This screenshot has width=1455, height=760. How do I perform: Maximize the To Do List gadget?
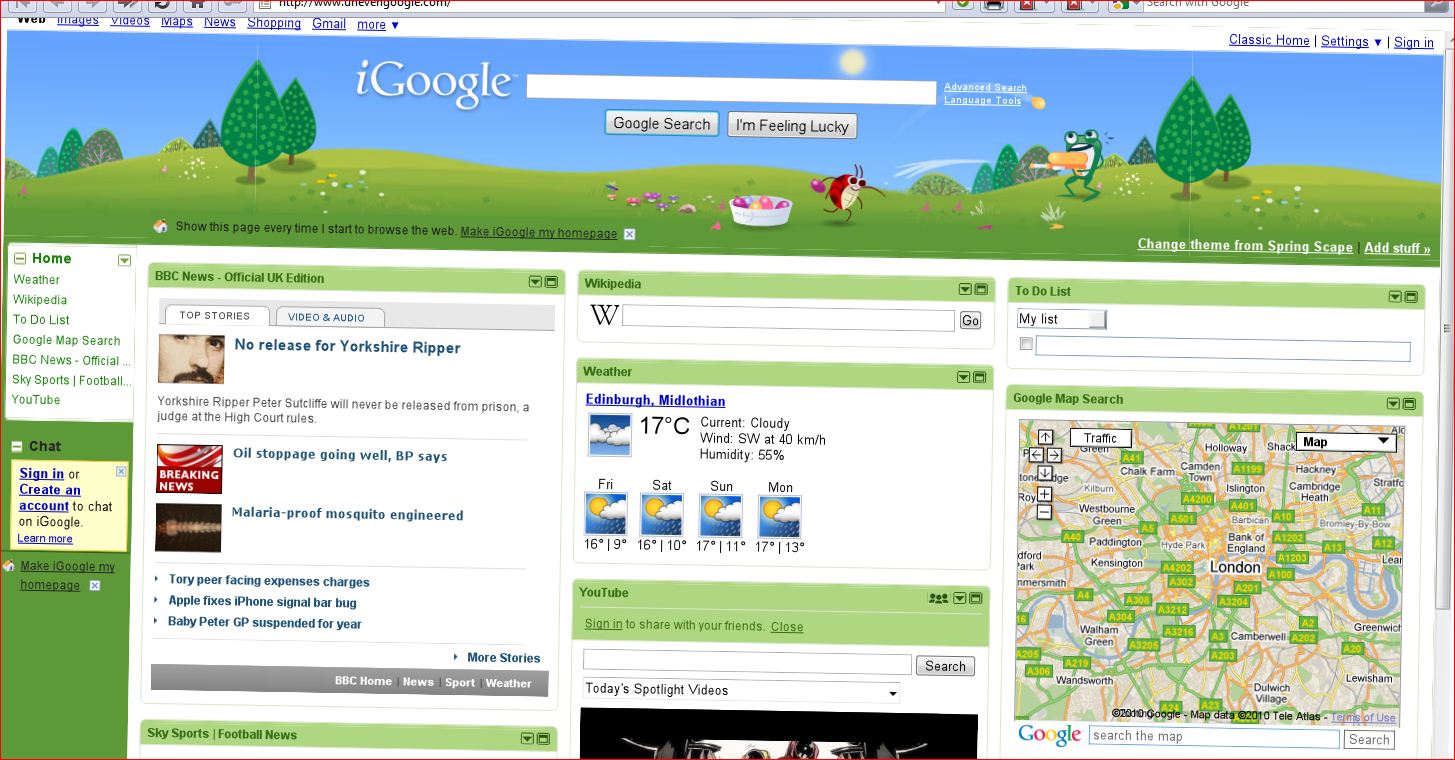coord(1411,297)
